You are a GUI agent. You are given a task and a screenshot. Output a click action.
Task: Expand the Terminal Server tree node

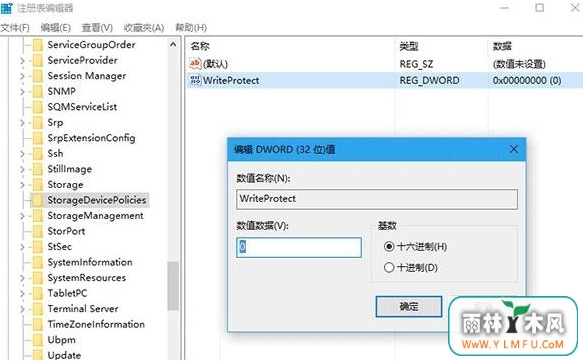click(22, 309)
